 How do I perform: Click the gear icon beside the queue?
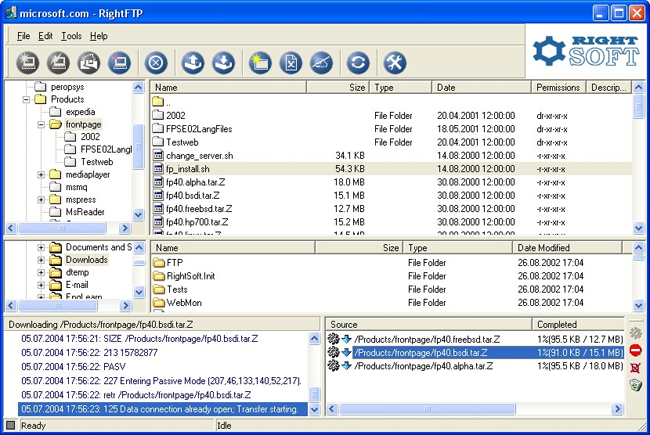click(x=635, y=333)
